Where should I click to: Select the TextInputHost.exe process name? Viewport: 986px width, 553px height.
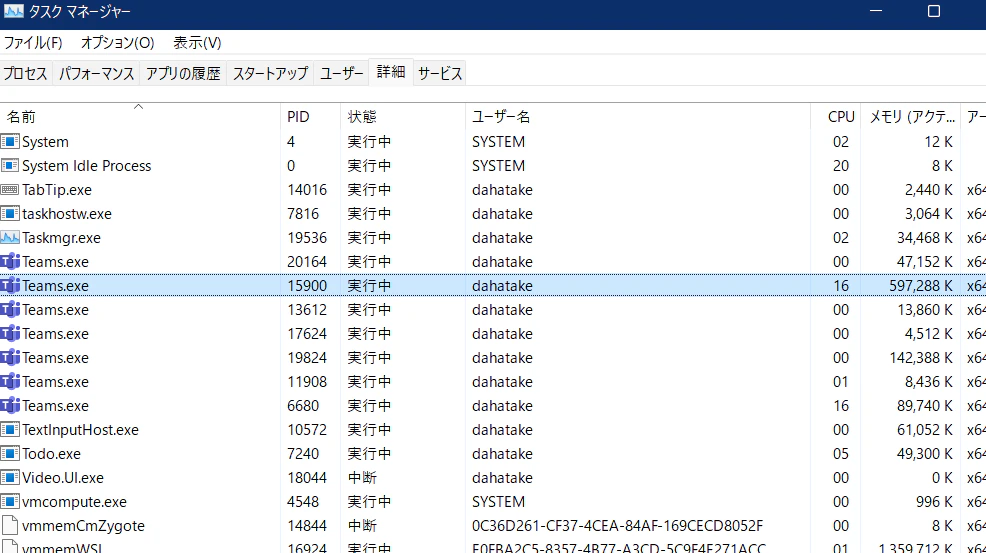pos(80,430)
